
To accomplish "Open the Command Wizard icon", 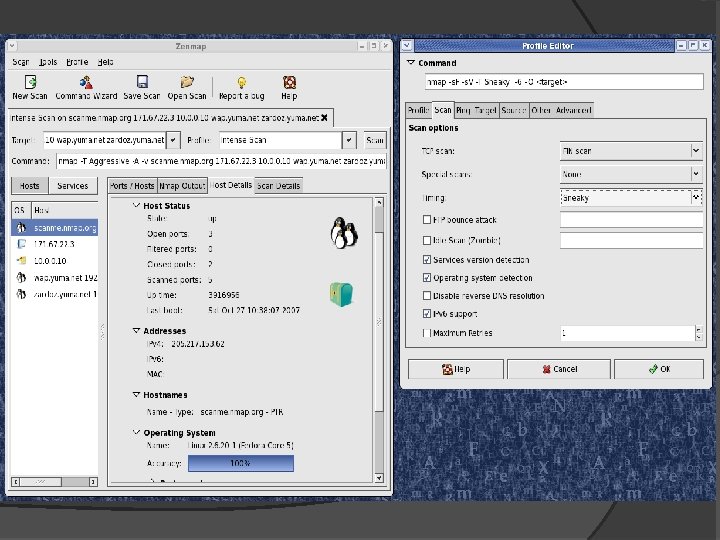I will [x=86, y=82].
